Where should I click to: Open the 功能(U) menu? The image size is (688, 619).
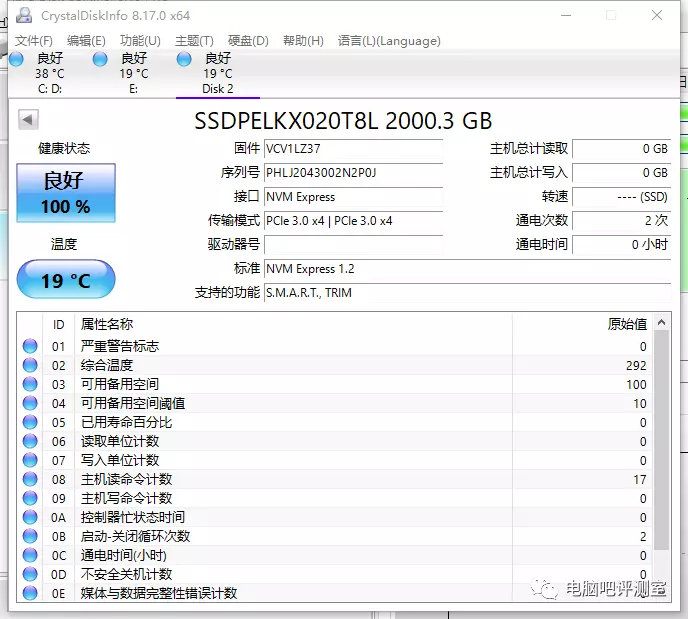click(140, 41)
